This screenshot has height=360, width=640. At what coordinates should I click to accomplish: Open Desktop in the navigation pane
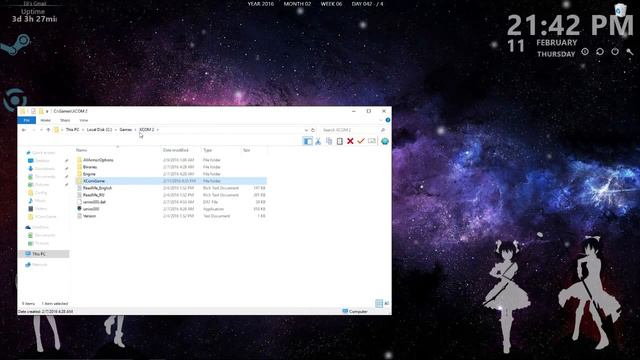coord(42,161)
